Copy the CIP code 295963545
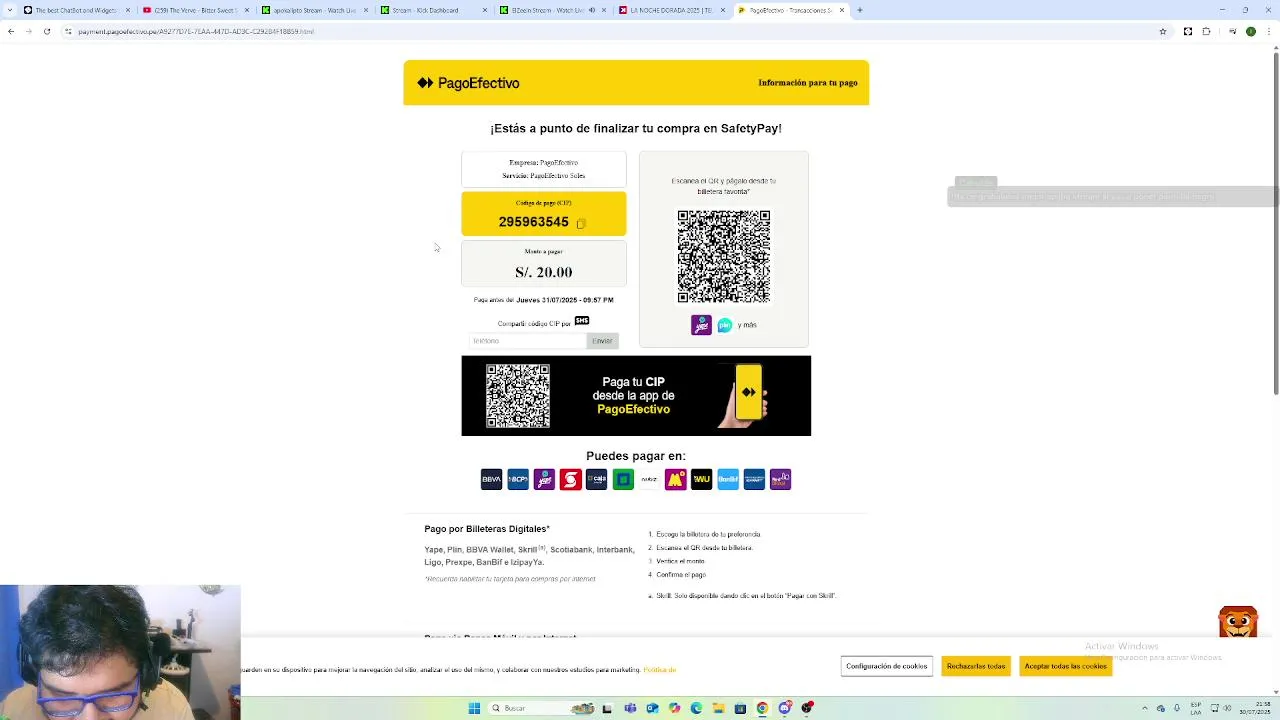1280x720 pixels. coord(581,223)
